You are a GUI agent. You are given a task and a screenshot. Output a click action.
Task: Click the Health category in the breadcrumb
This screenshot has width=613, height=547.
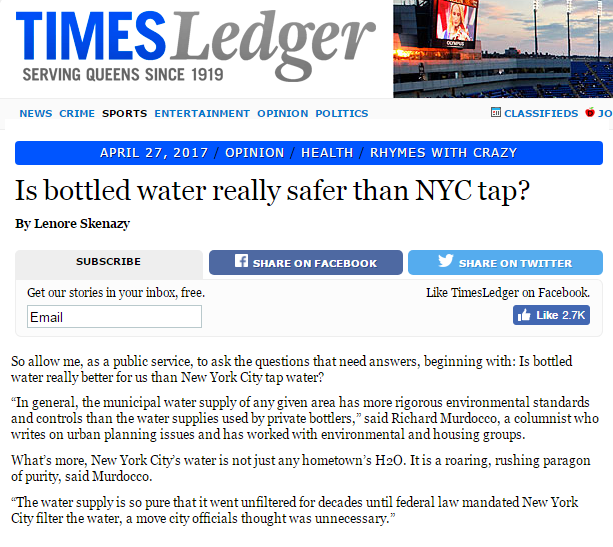tap(327, 152)
